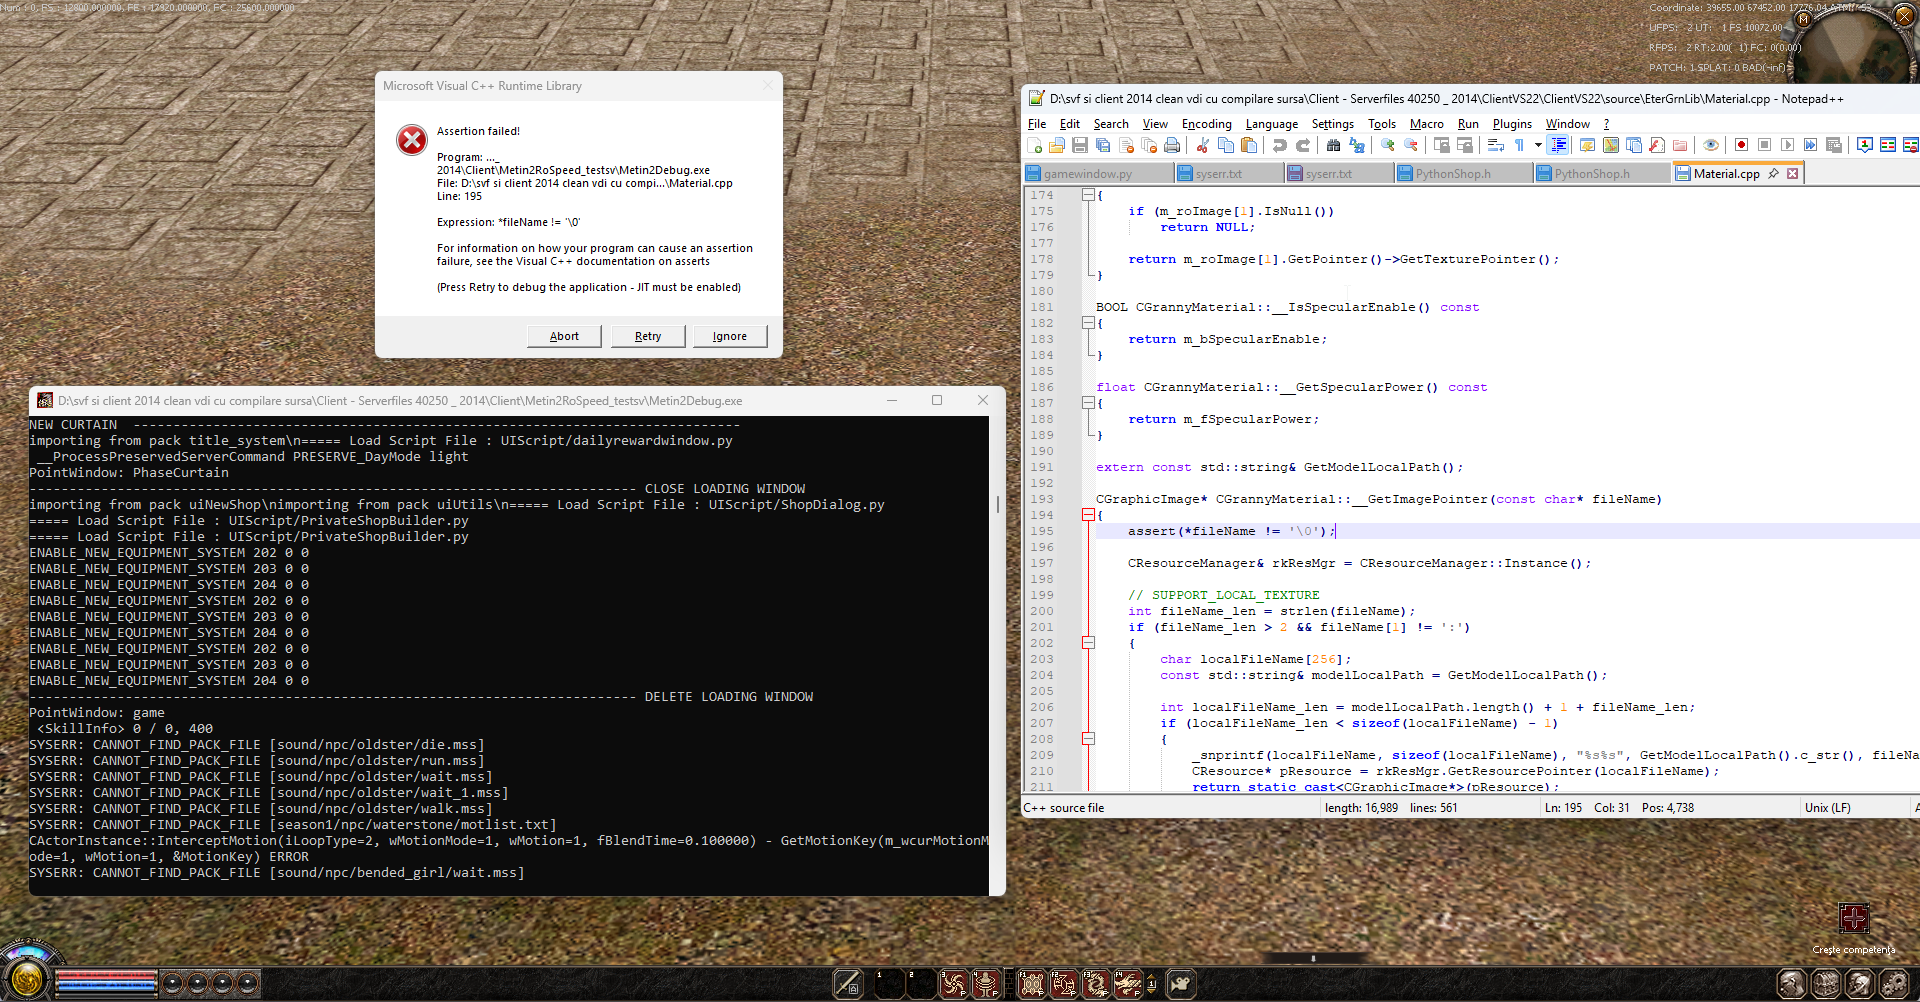Collapse the fold marker at line 202
Screen dimensions: 1920x1002
point(1088,643)
